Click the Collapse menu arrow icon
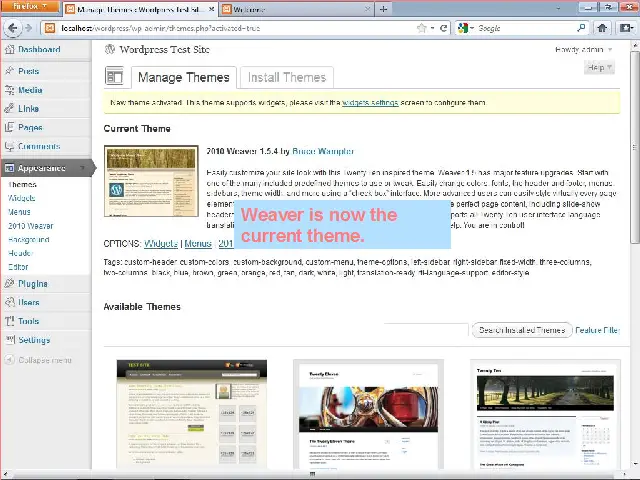Screen dimensions: 640x480 point(9,360)
